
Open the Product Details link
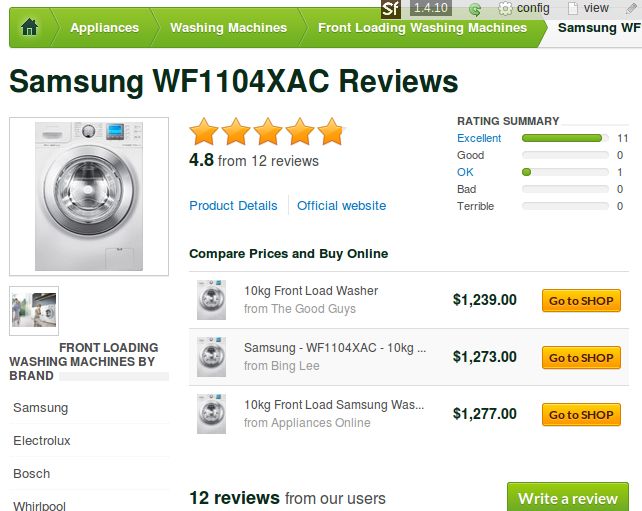tap(233, 206)
